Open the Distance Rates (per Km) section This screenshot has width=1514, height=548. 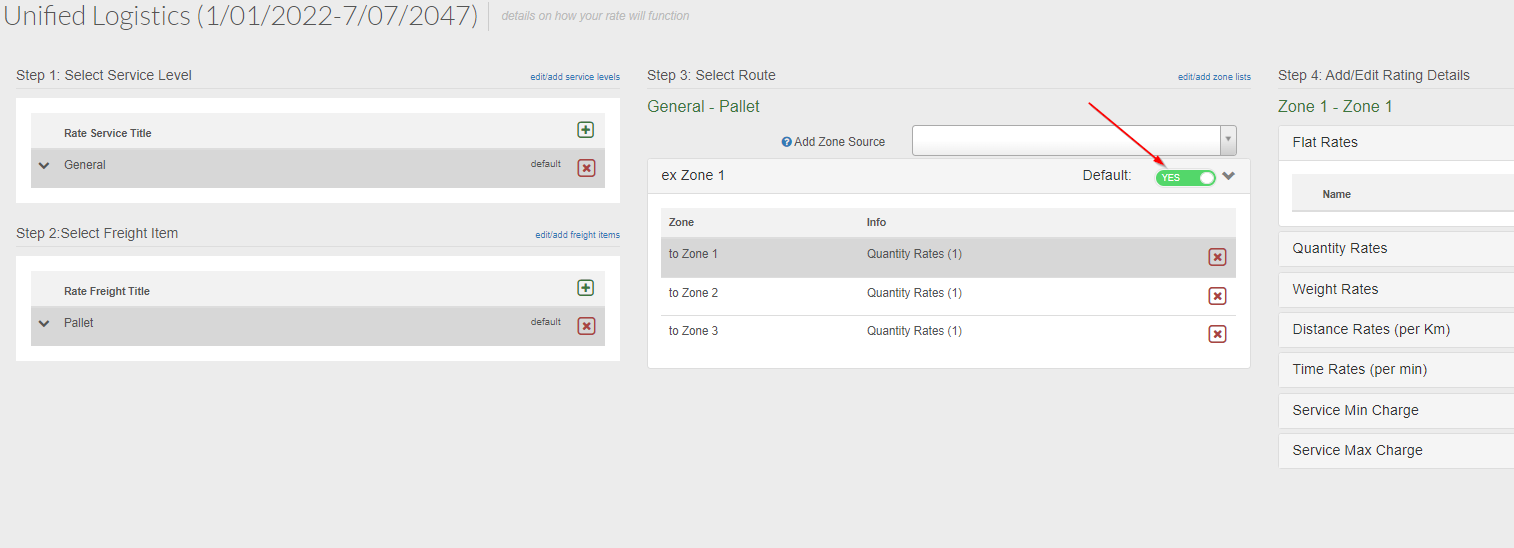click(1396, 329)
